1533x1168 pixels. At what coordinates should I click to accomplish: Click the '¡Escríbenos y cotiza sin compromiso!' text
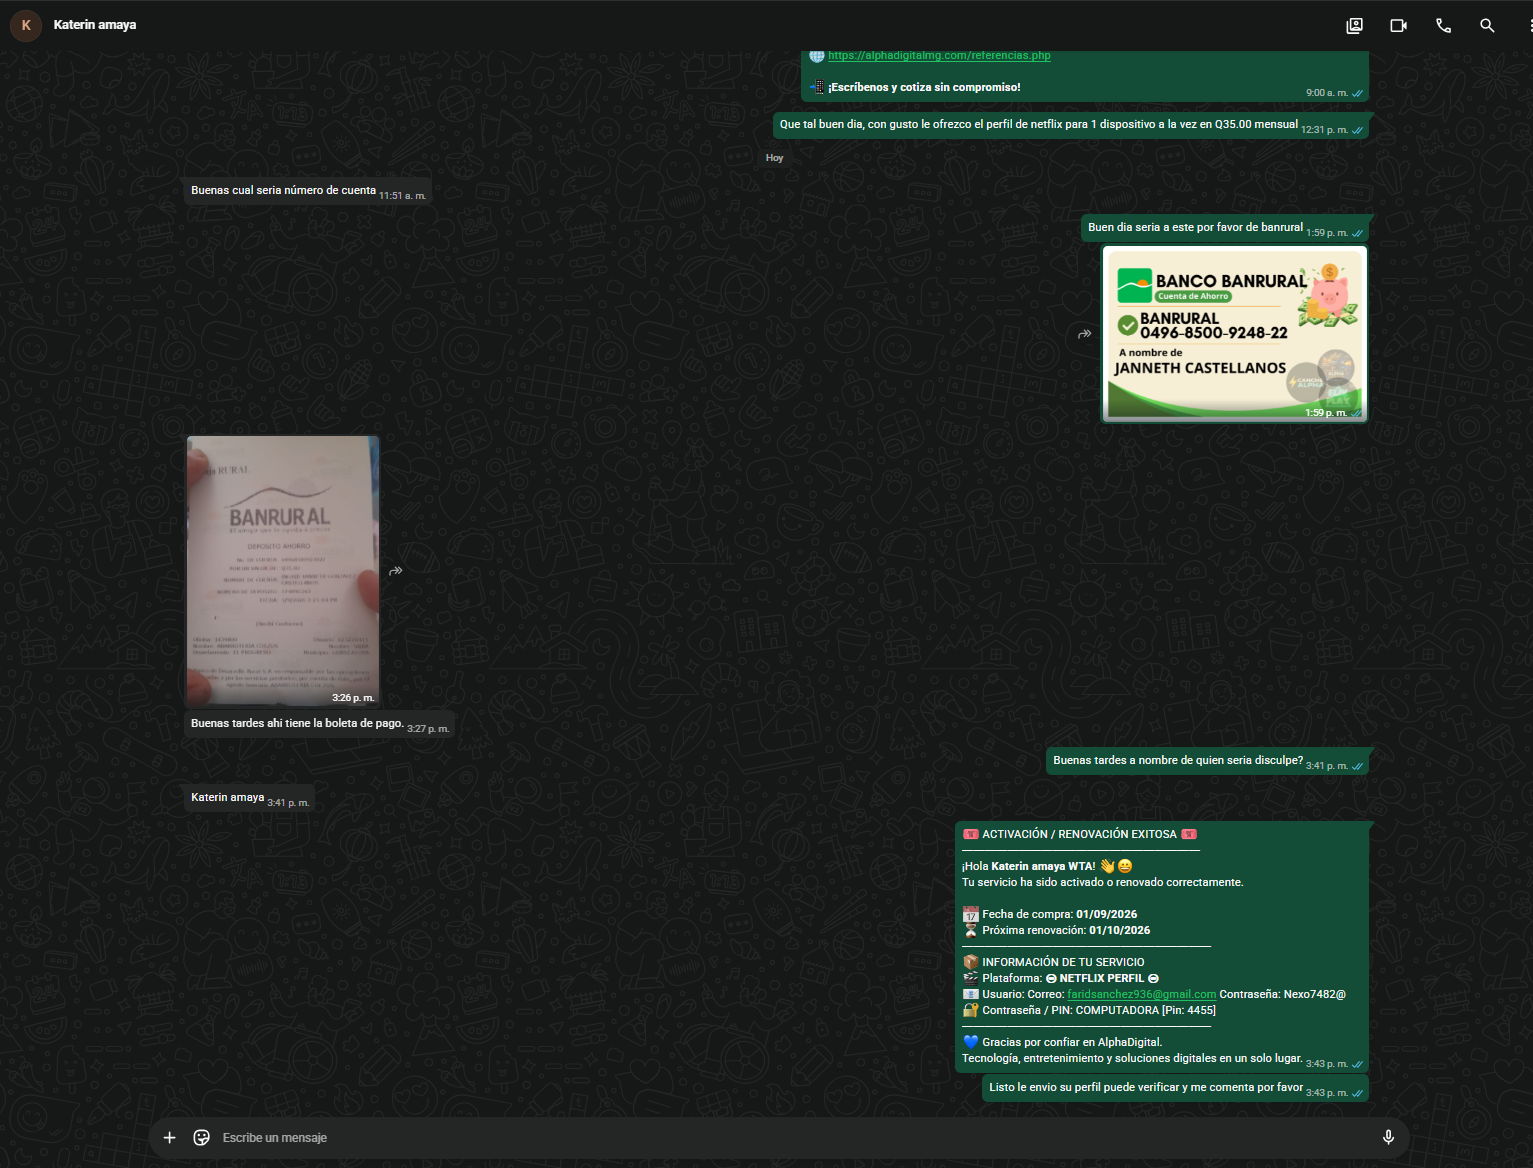coord(924,88)
